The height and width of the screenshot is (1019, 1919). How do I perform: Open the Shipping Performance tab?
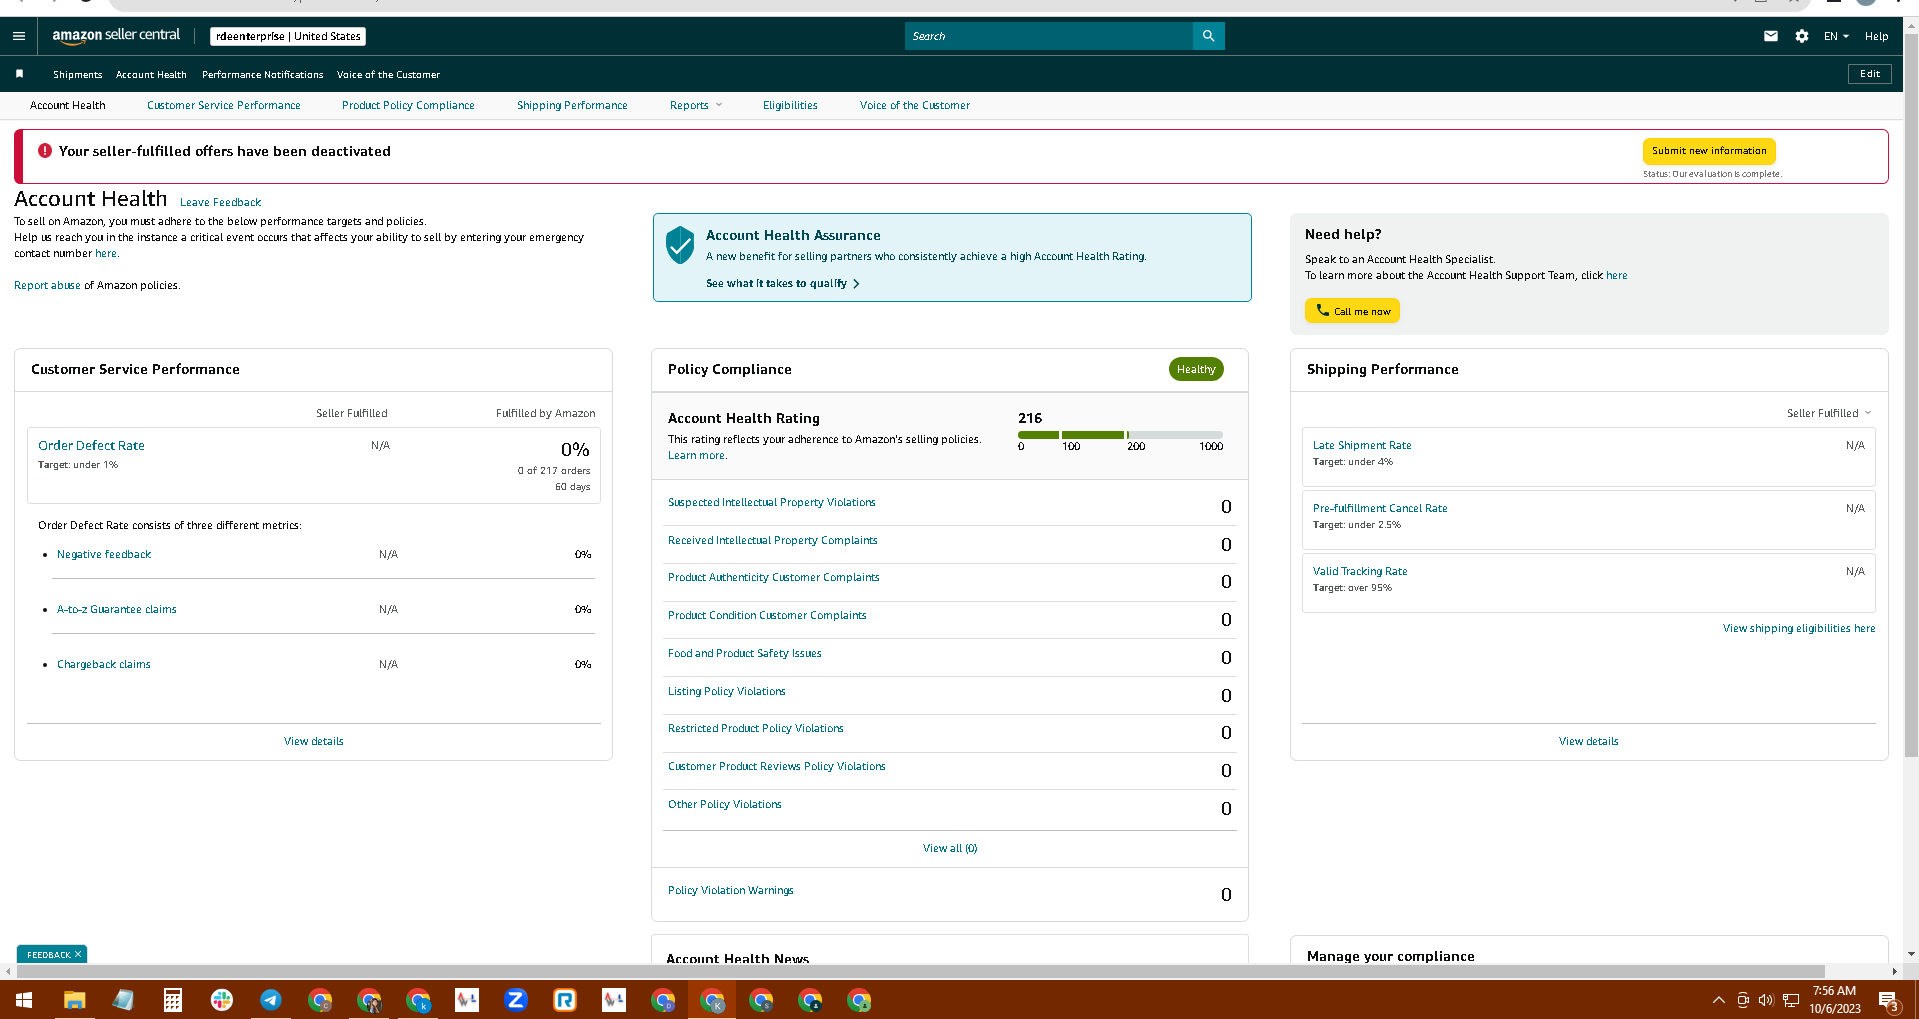572,105
